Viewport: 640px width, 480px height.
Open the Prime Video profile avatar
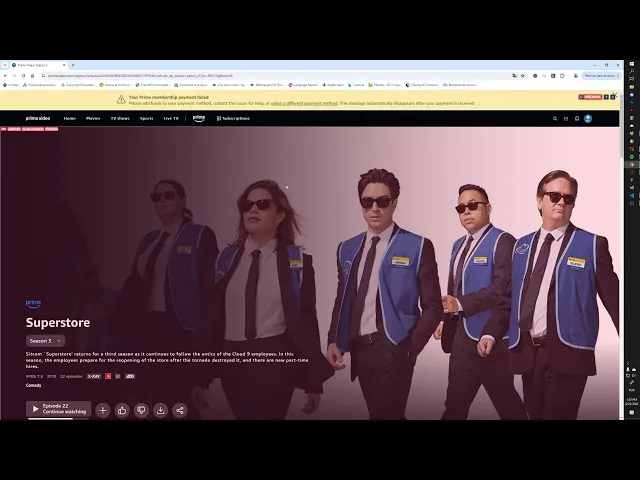click(588, 118)
